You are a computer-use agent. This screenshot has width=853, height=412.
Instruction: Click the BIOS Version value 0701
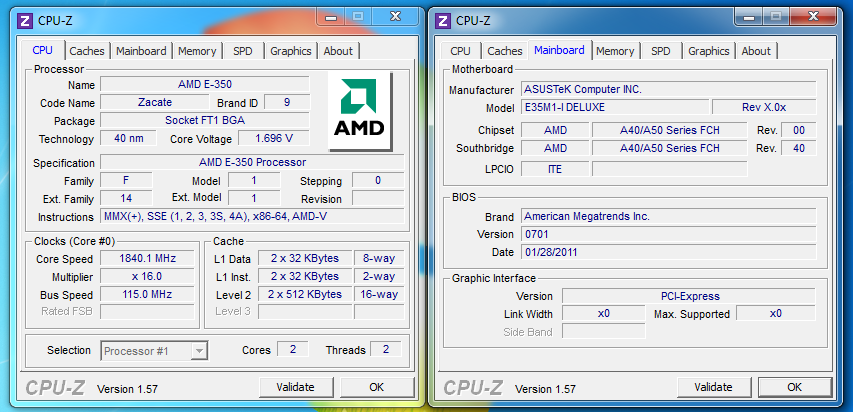pyautogui.click(x=669, y=234)
